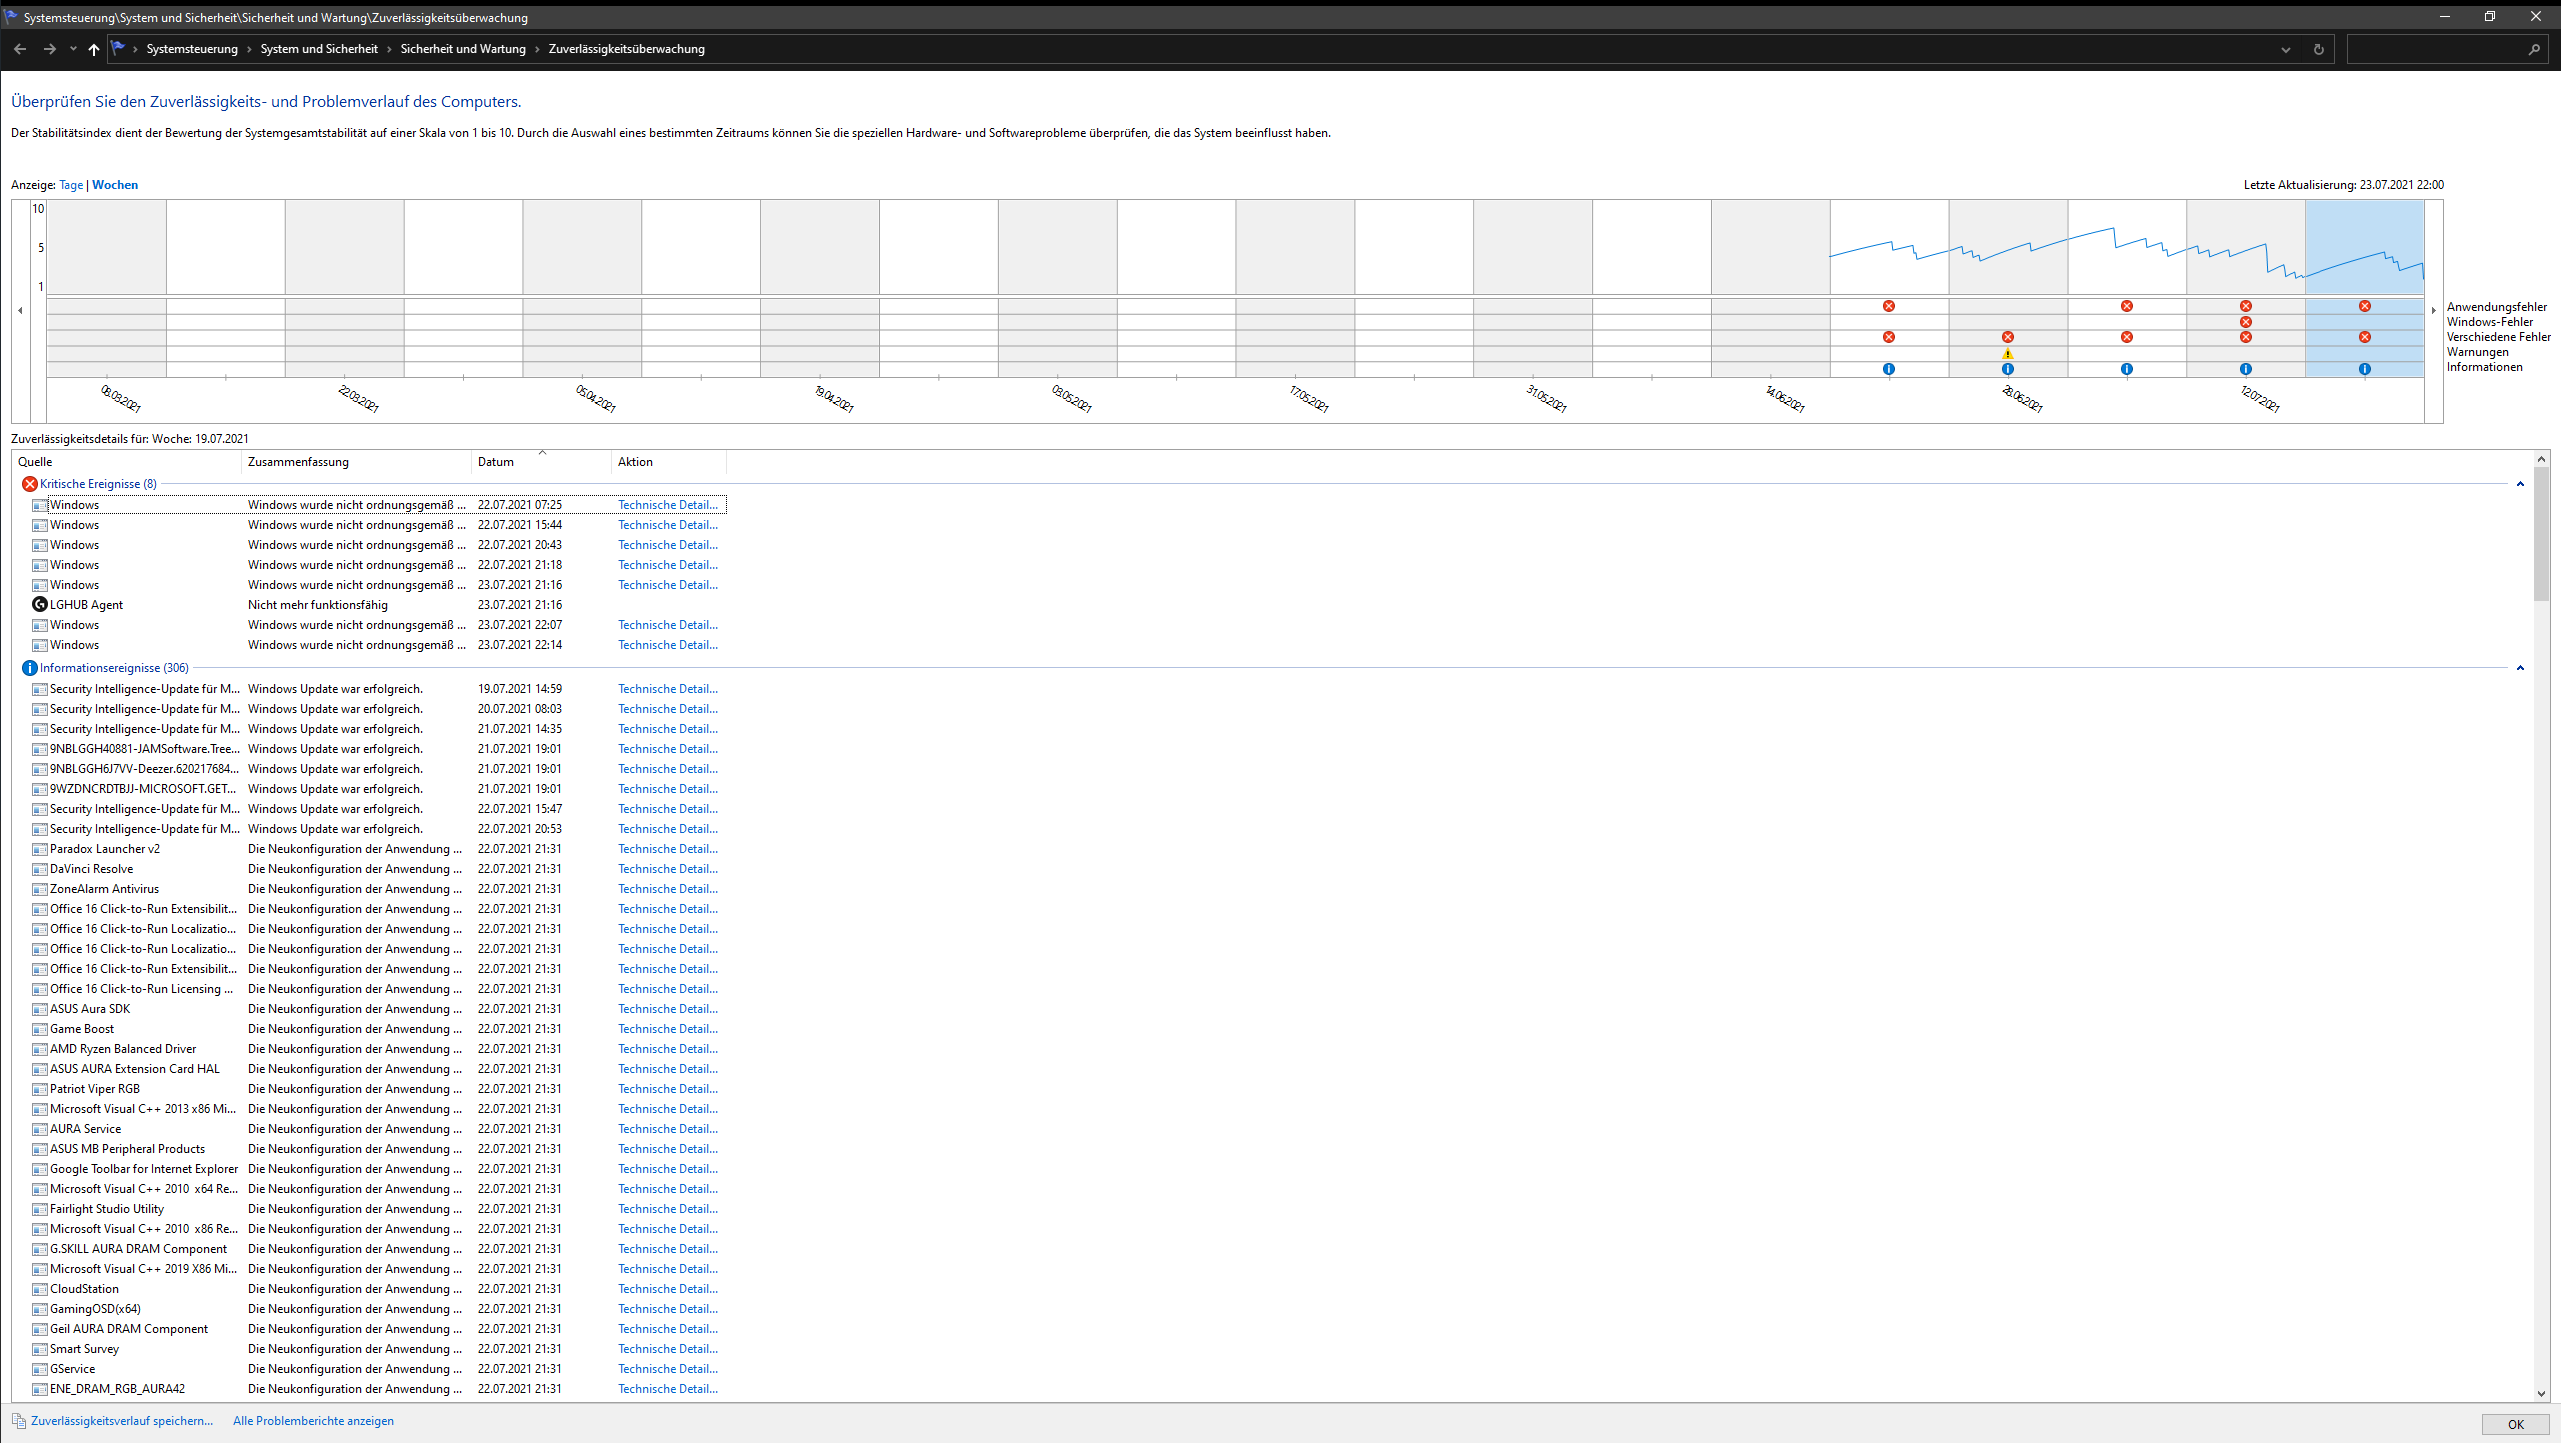Click the OK button
The image size is (2561, 1443).
(x=2515, y=1425)
